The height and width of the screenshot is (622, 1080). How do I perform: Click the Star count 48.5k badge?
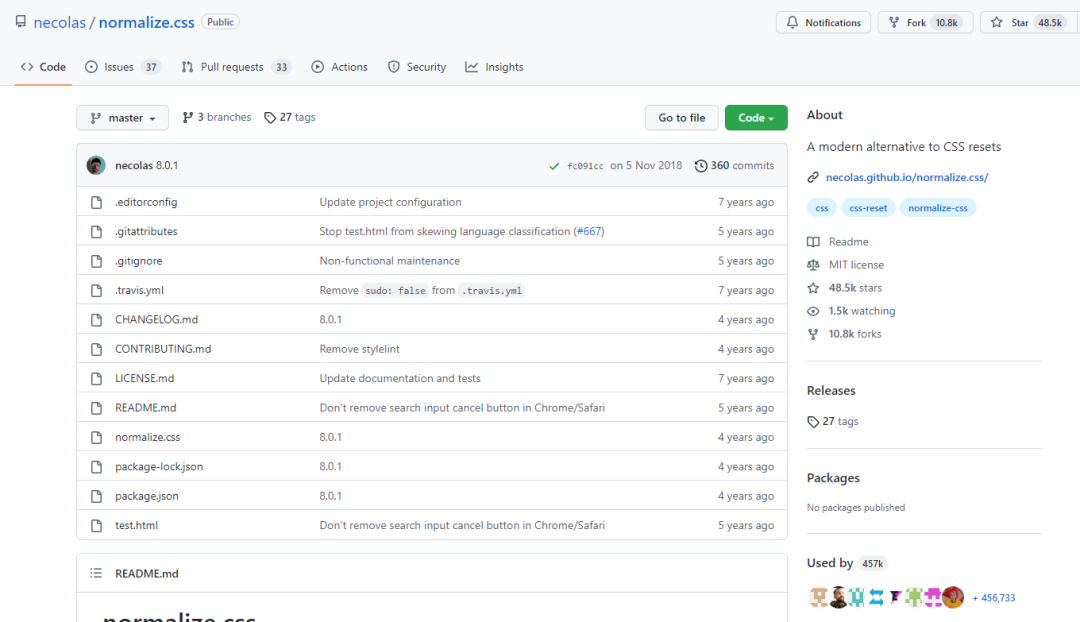(x=1050, y=23)
